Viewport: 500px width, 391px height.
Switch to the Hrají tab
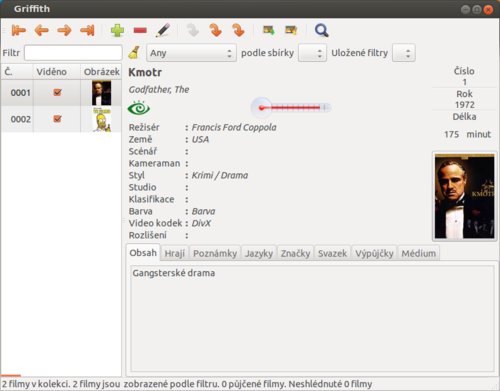(175, 253)
